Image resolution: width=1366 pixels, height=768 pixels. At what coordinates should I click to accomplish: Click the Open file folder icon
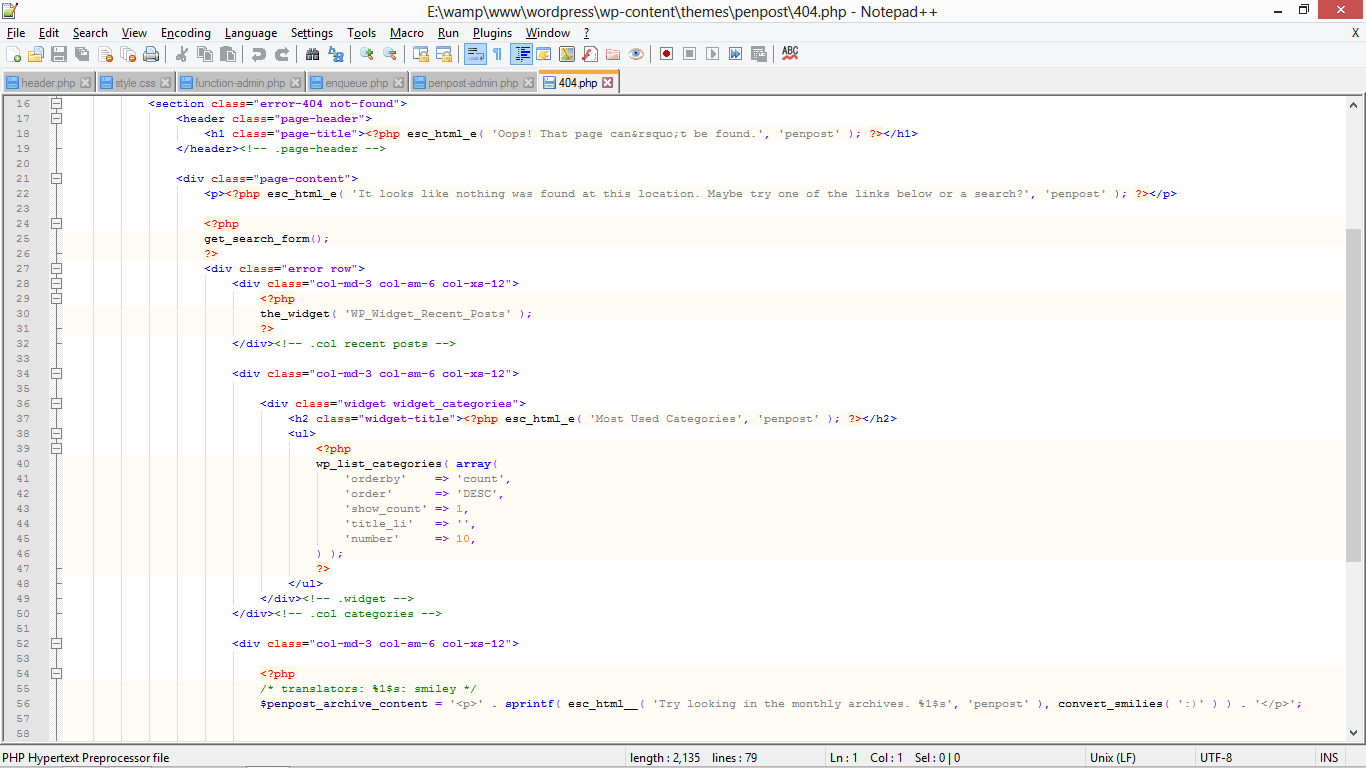[36, 54]
